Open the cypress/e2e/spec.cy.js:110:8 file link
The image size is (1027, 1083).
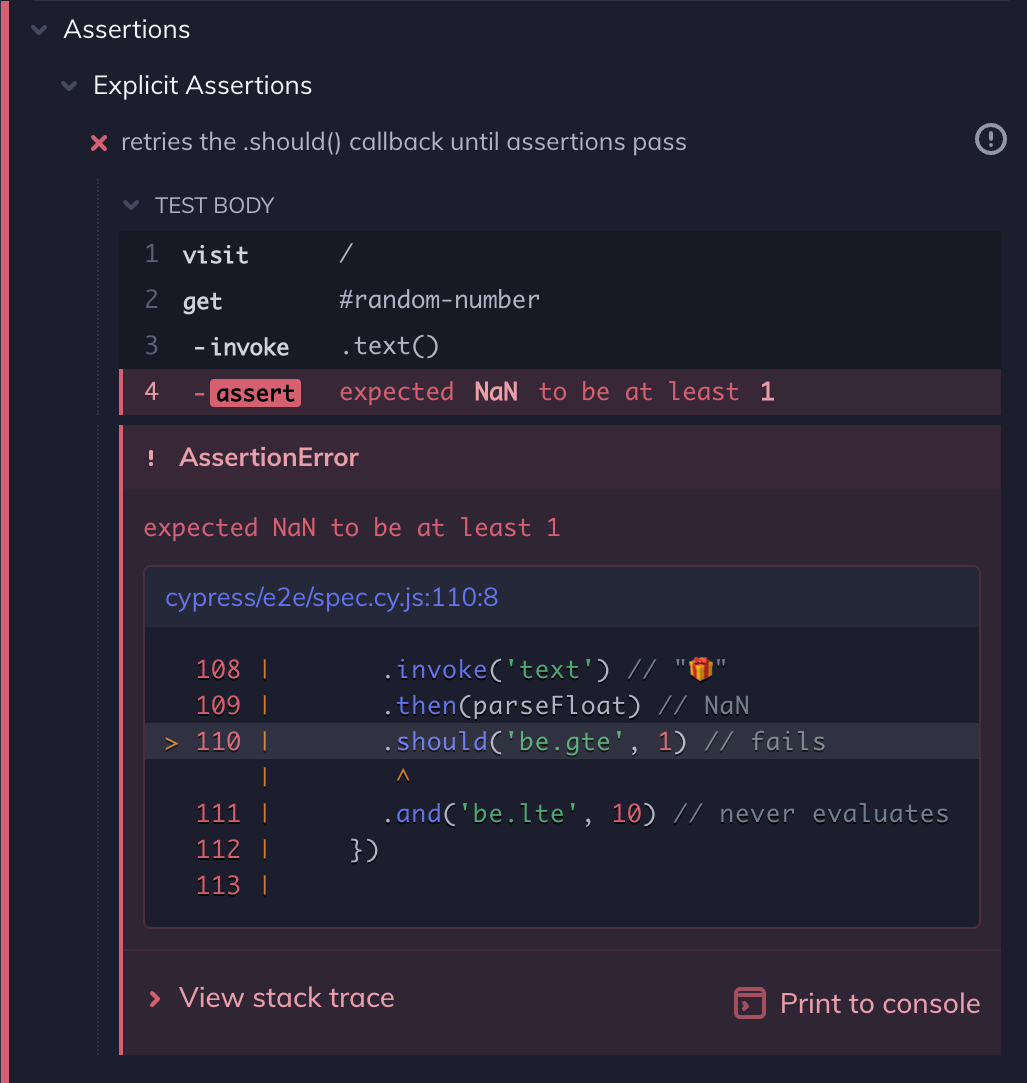[332, 599]
